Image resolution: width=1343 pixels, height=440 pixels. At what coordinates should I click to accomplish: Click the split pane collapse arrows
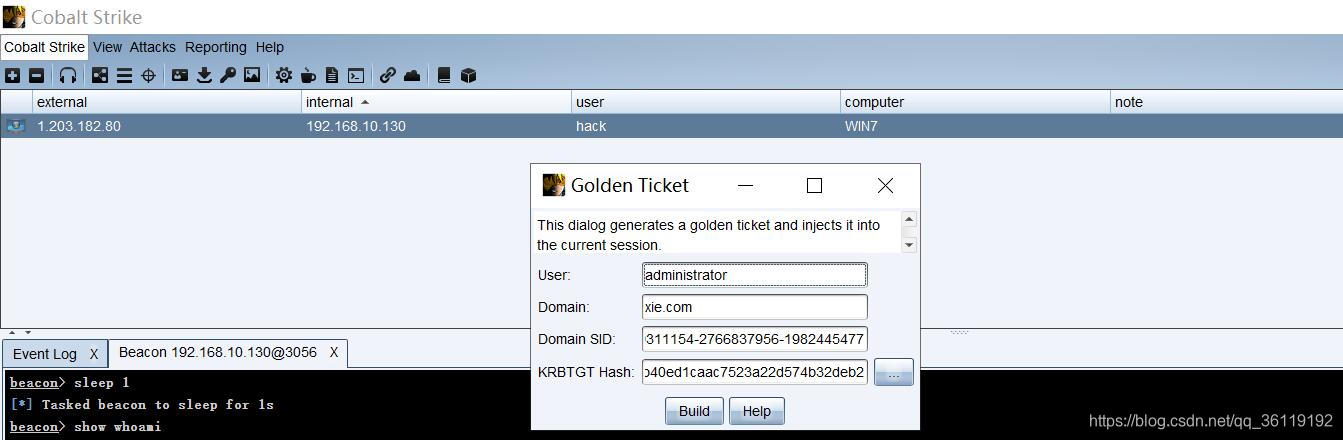[x=20, y=332]
